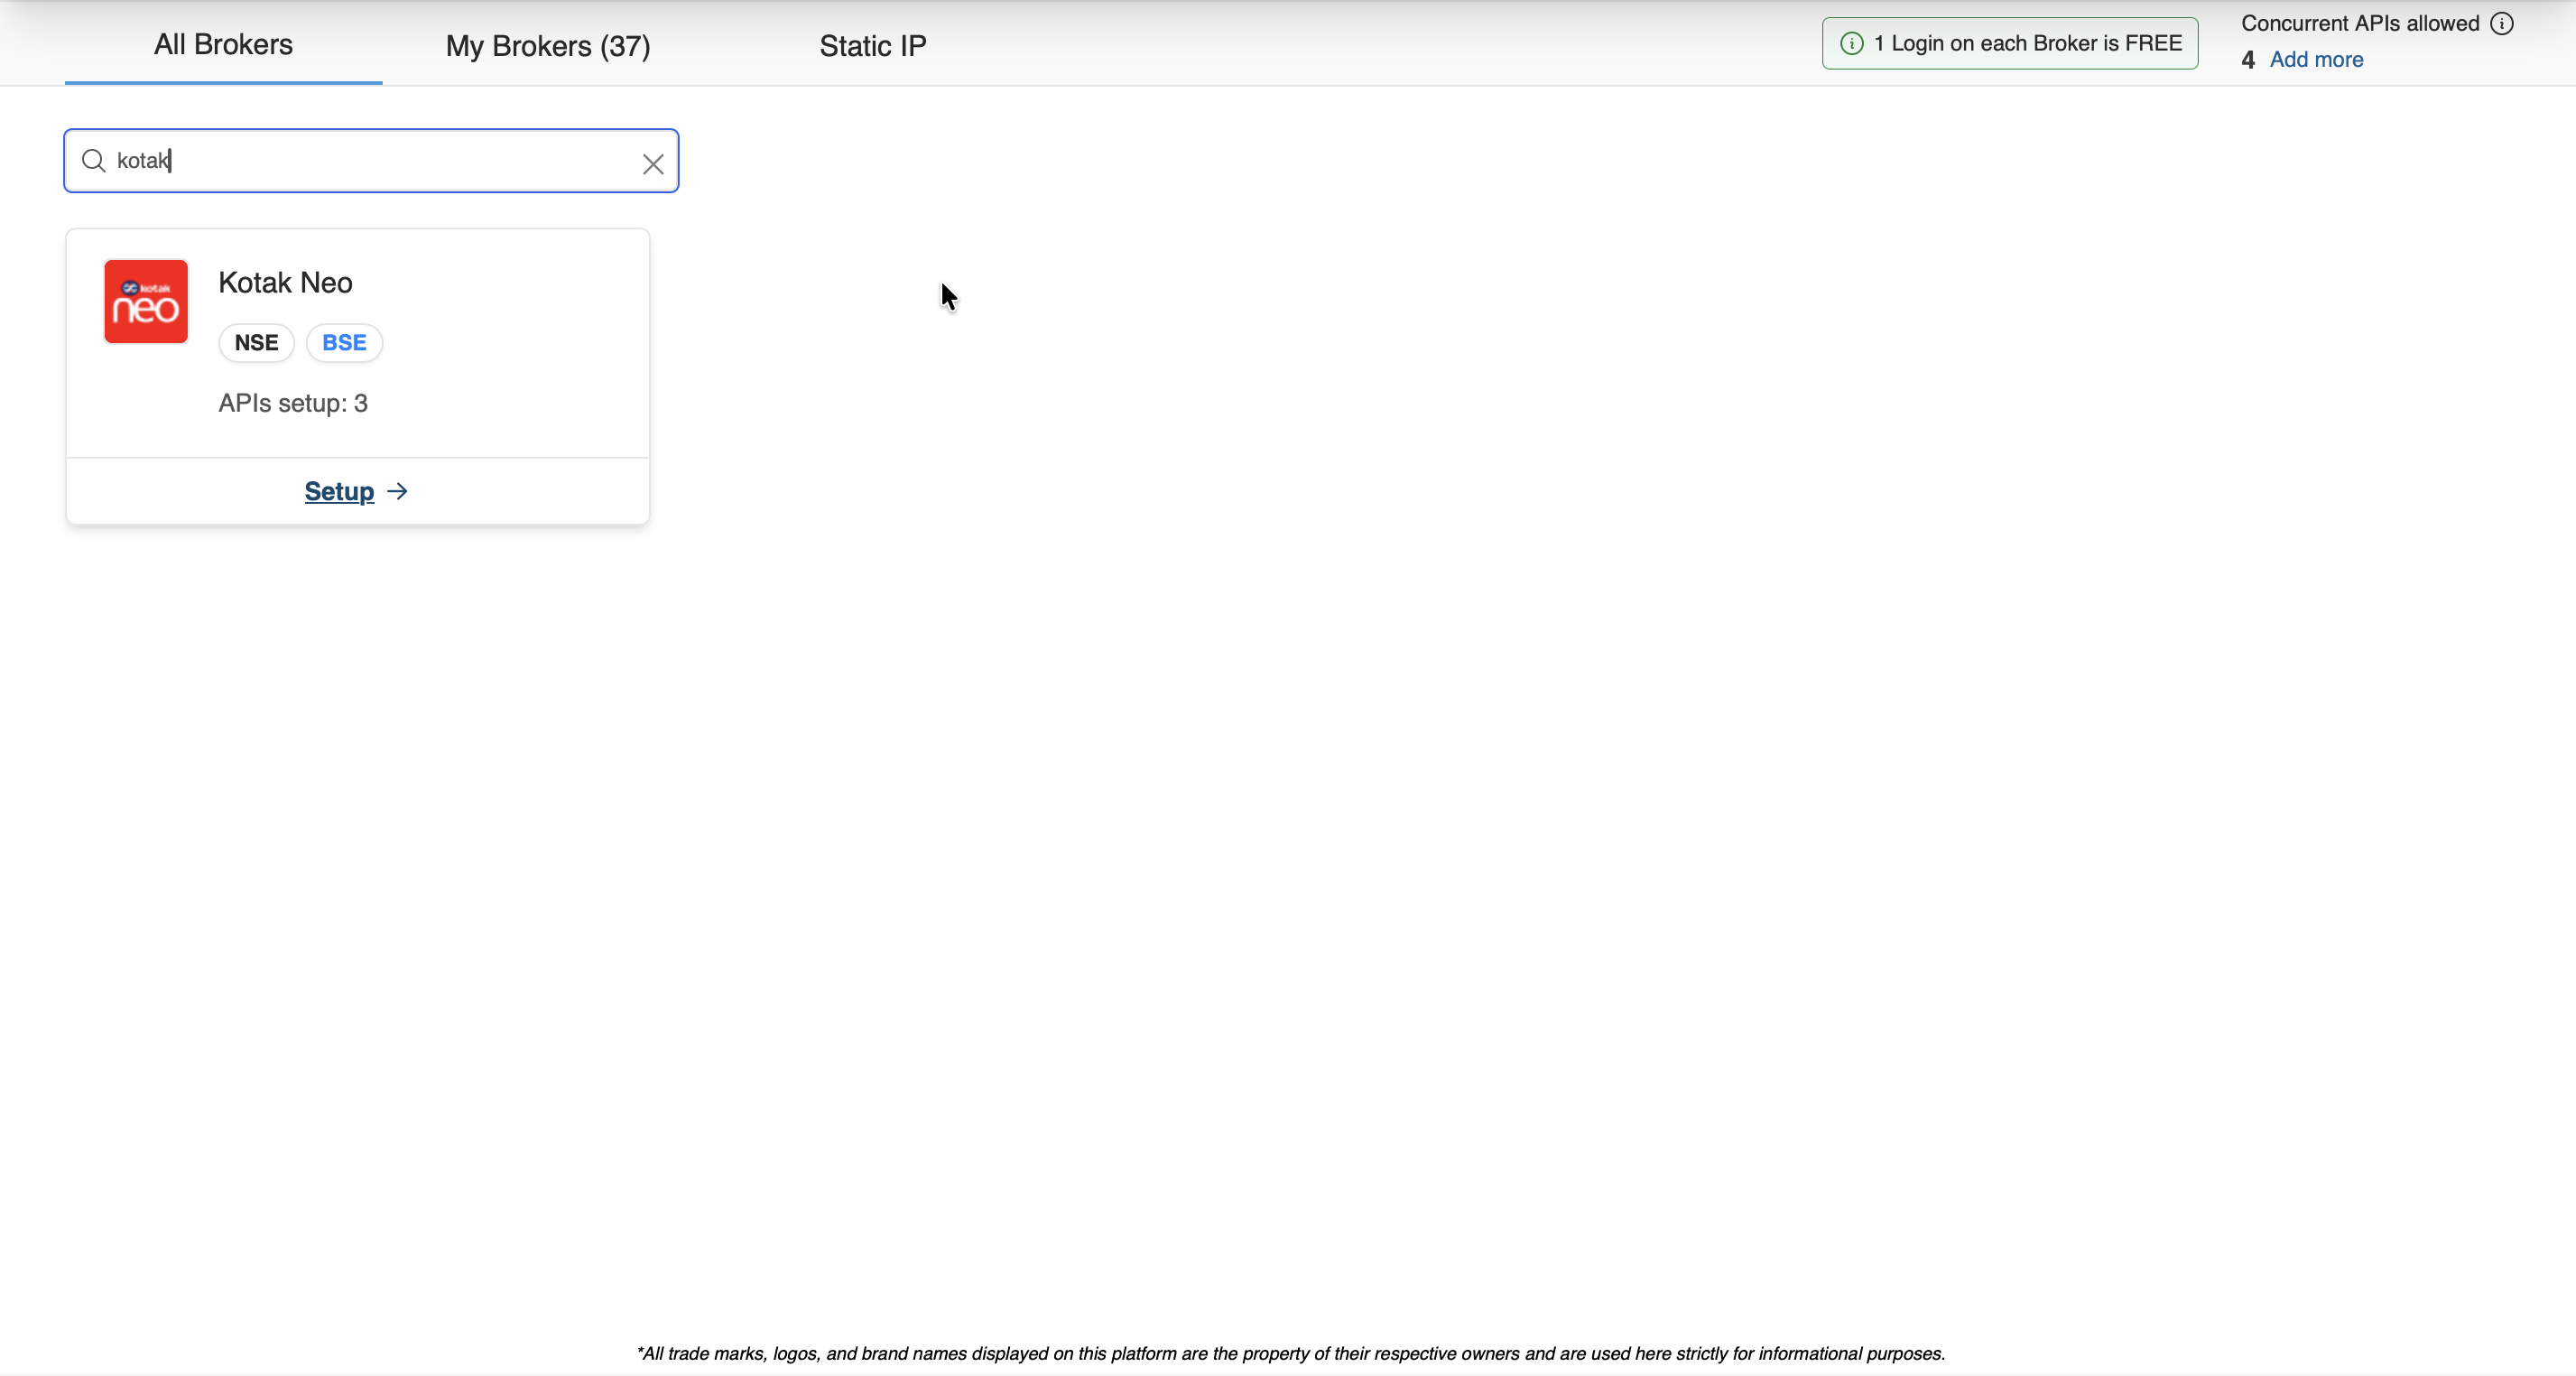Click the Kotak Neo broker title
The image size is (2576, 1376).
point(285,283)
